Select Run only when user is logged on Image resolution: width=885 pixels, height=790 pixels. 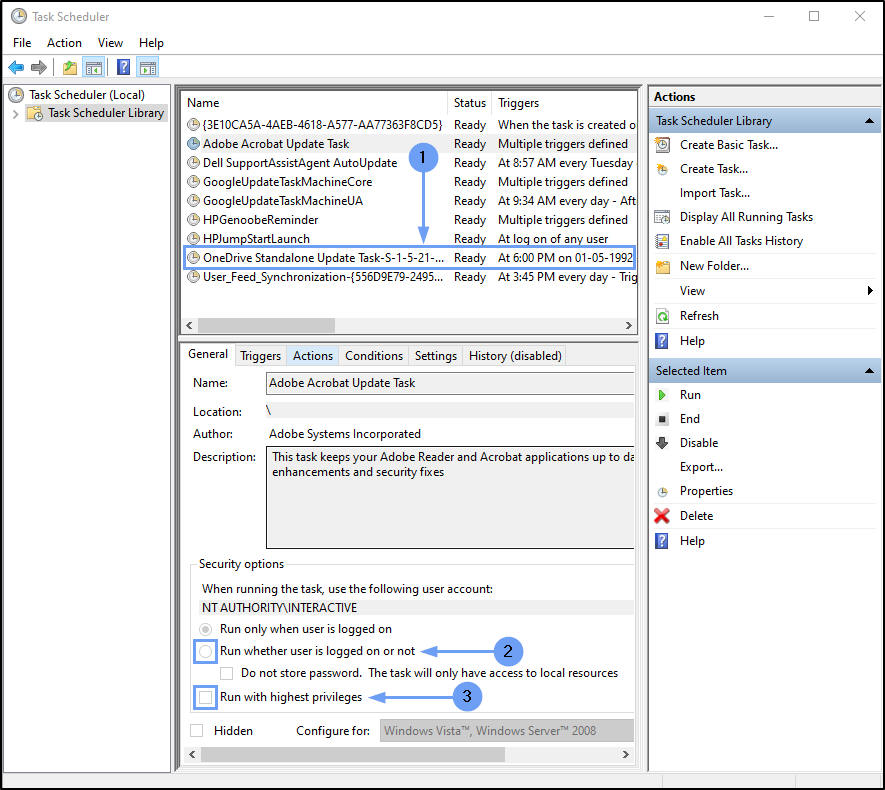point(206,629)
